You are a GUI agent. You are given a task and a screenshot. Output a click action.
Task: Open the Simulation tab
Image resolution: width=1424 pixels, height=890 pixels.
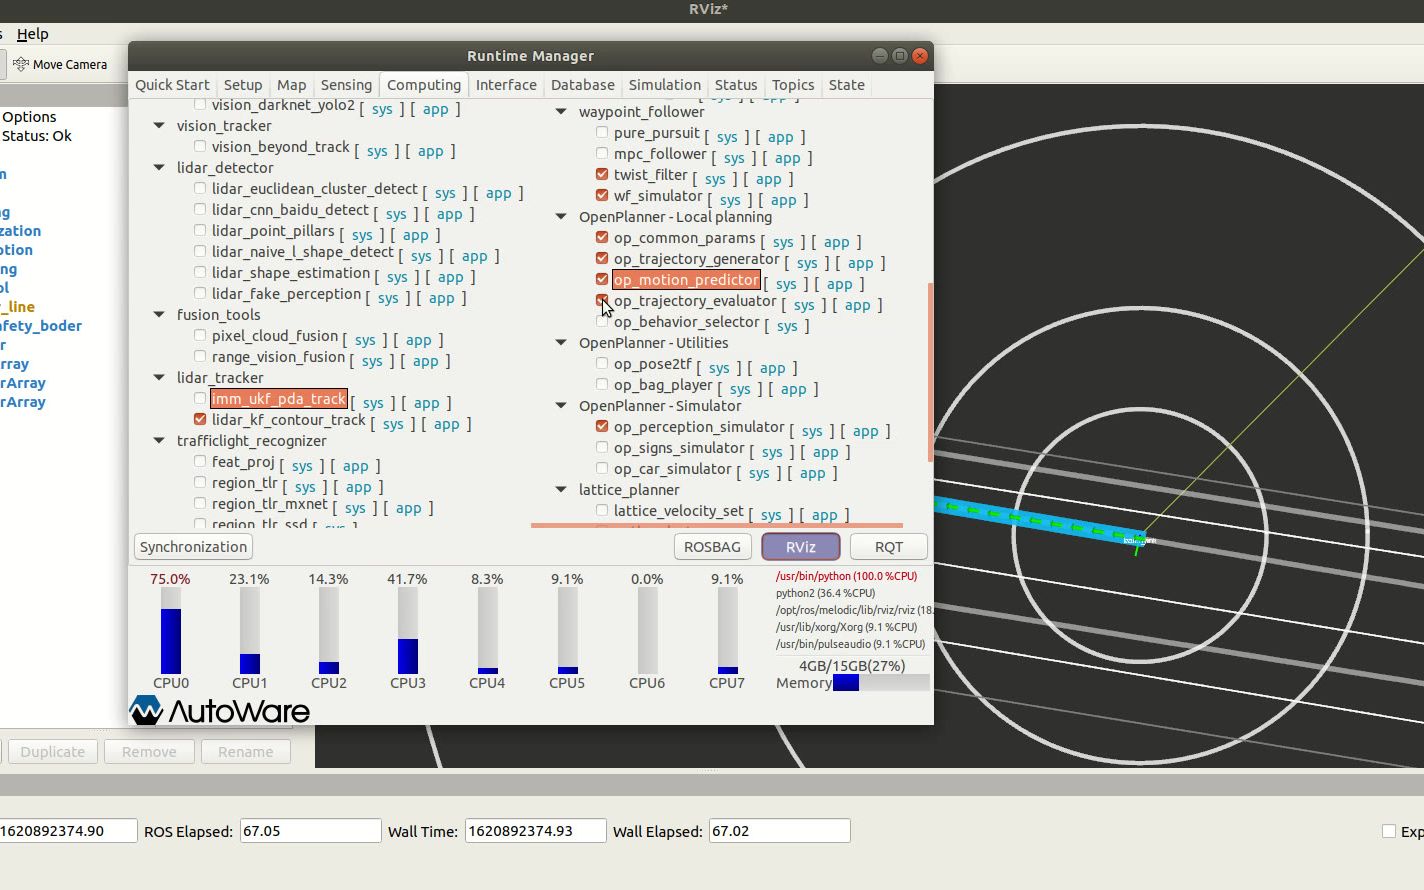click(x=664, y=85)
